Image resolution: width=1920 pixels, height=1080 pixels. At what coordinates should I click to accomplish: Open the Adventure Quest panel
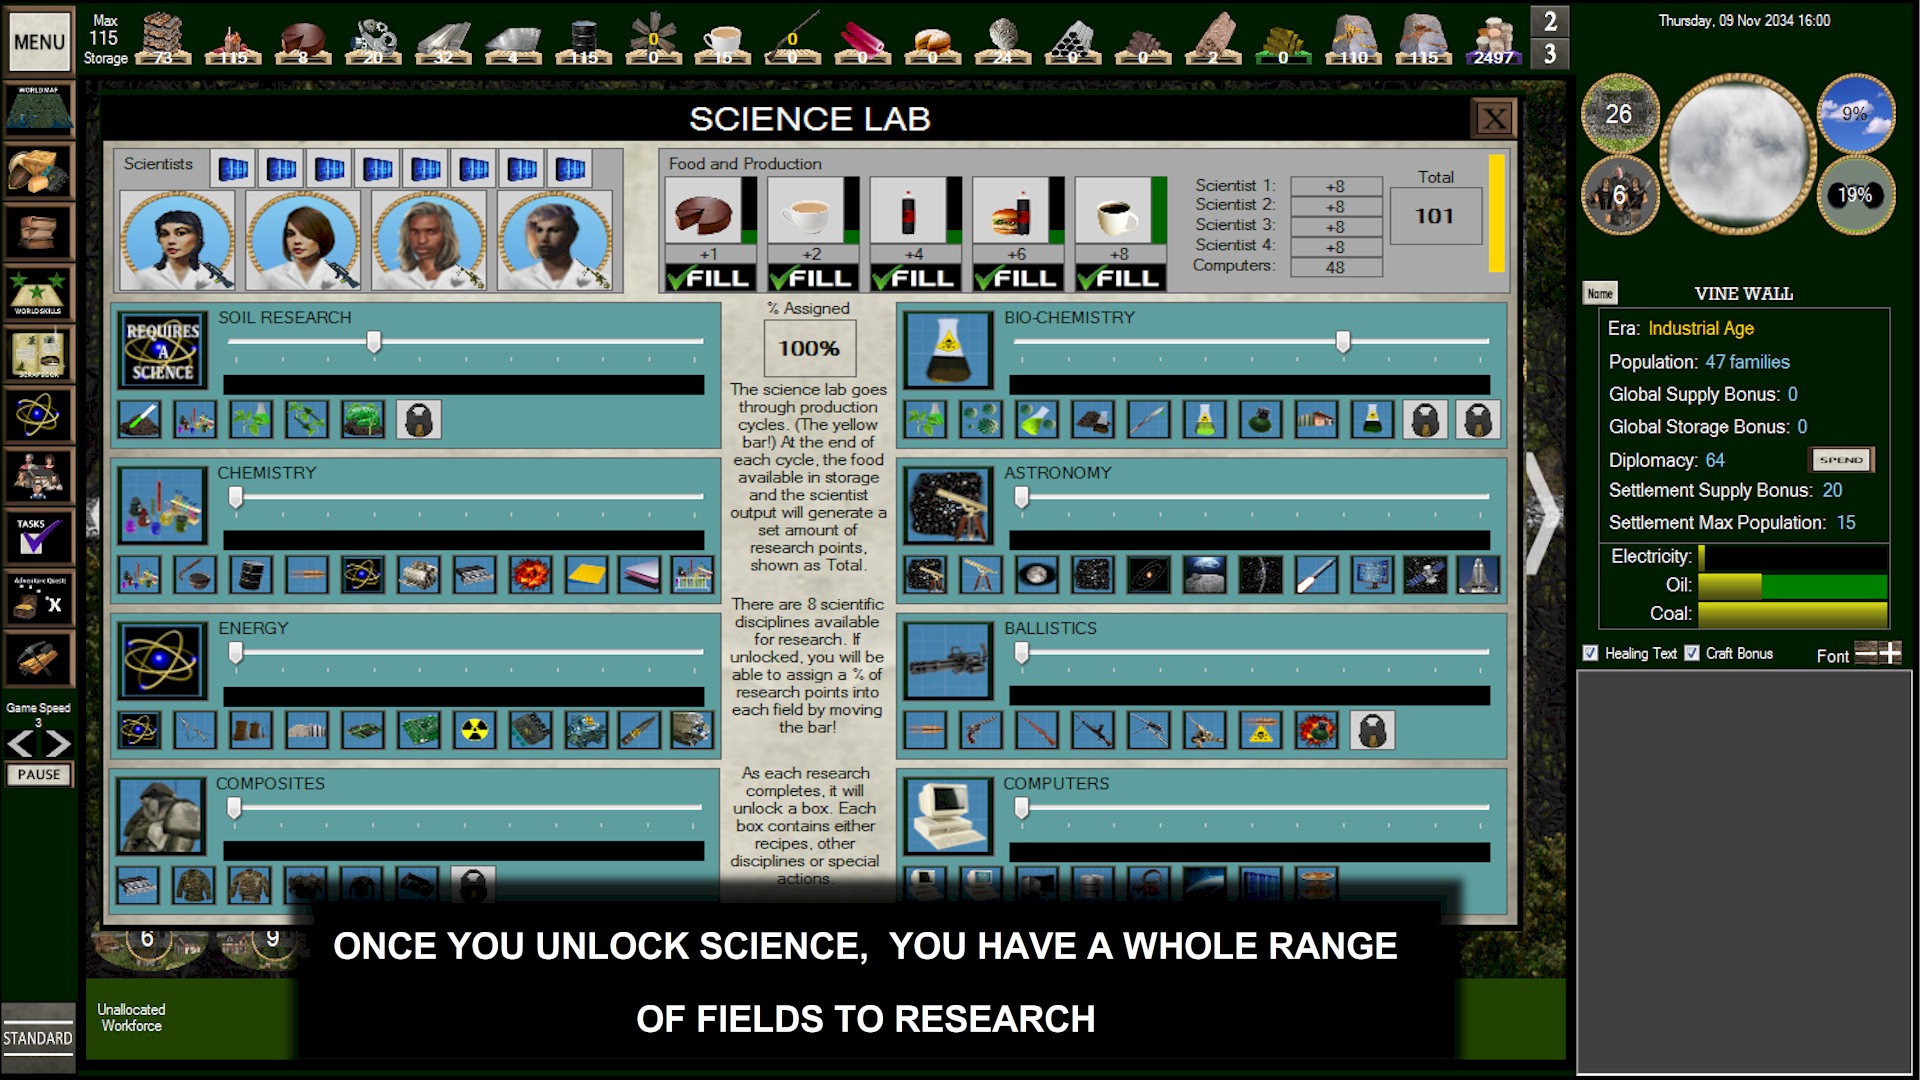pos(39,598)
